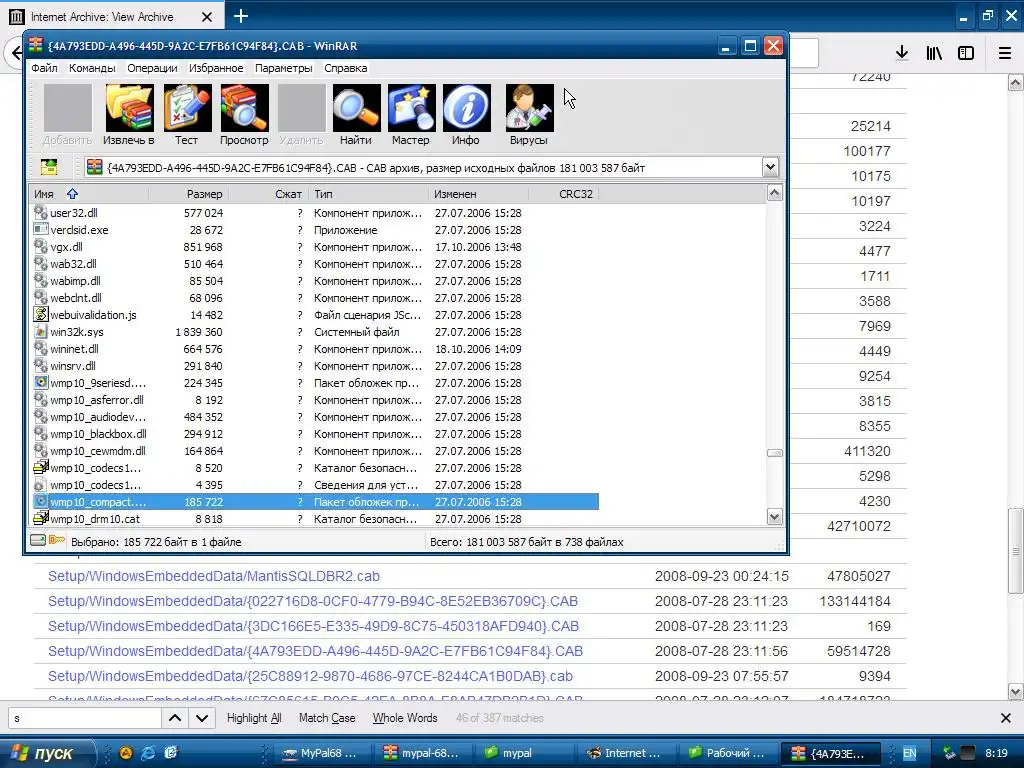This screenshot has height=768, width=1024.
Task: Open the {25C88912-9870...}.cab link
Action: pos(310,676)
